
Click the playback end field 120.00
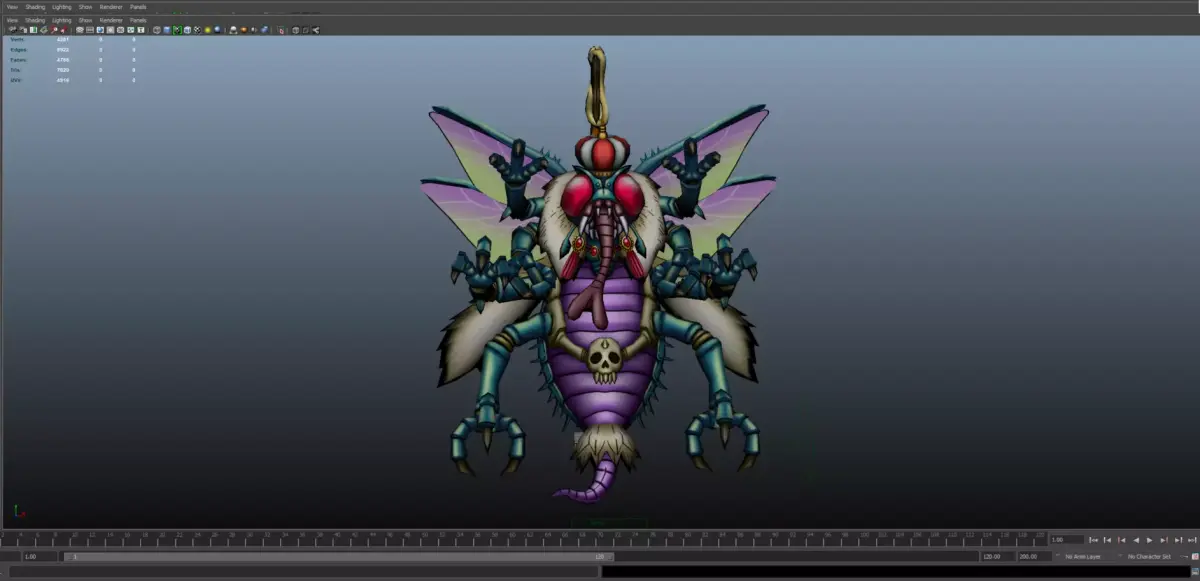tap(998, 556)
